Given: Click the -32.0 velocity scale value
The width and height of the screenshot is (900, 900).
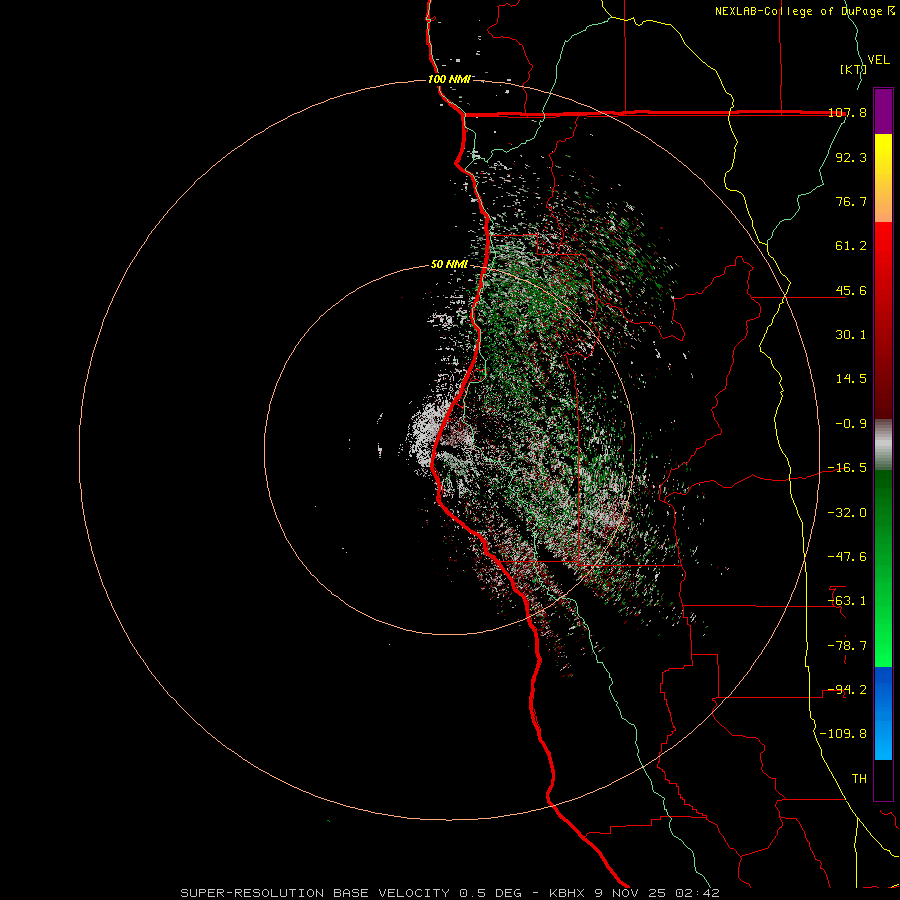Looking at the screenshot, I should [x=847, y=513].
